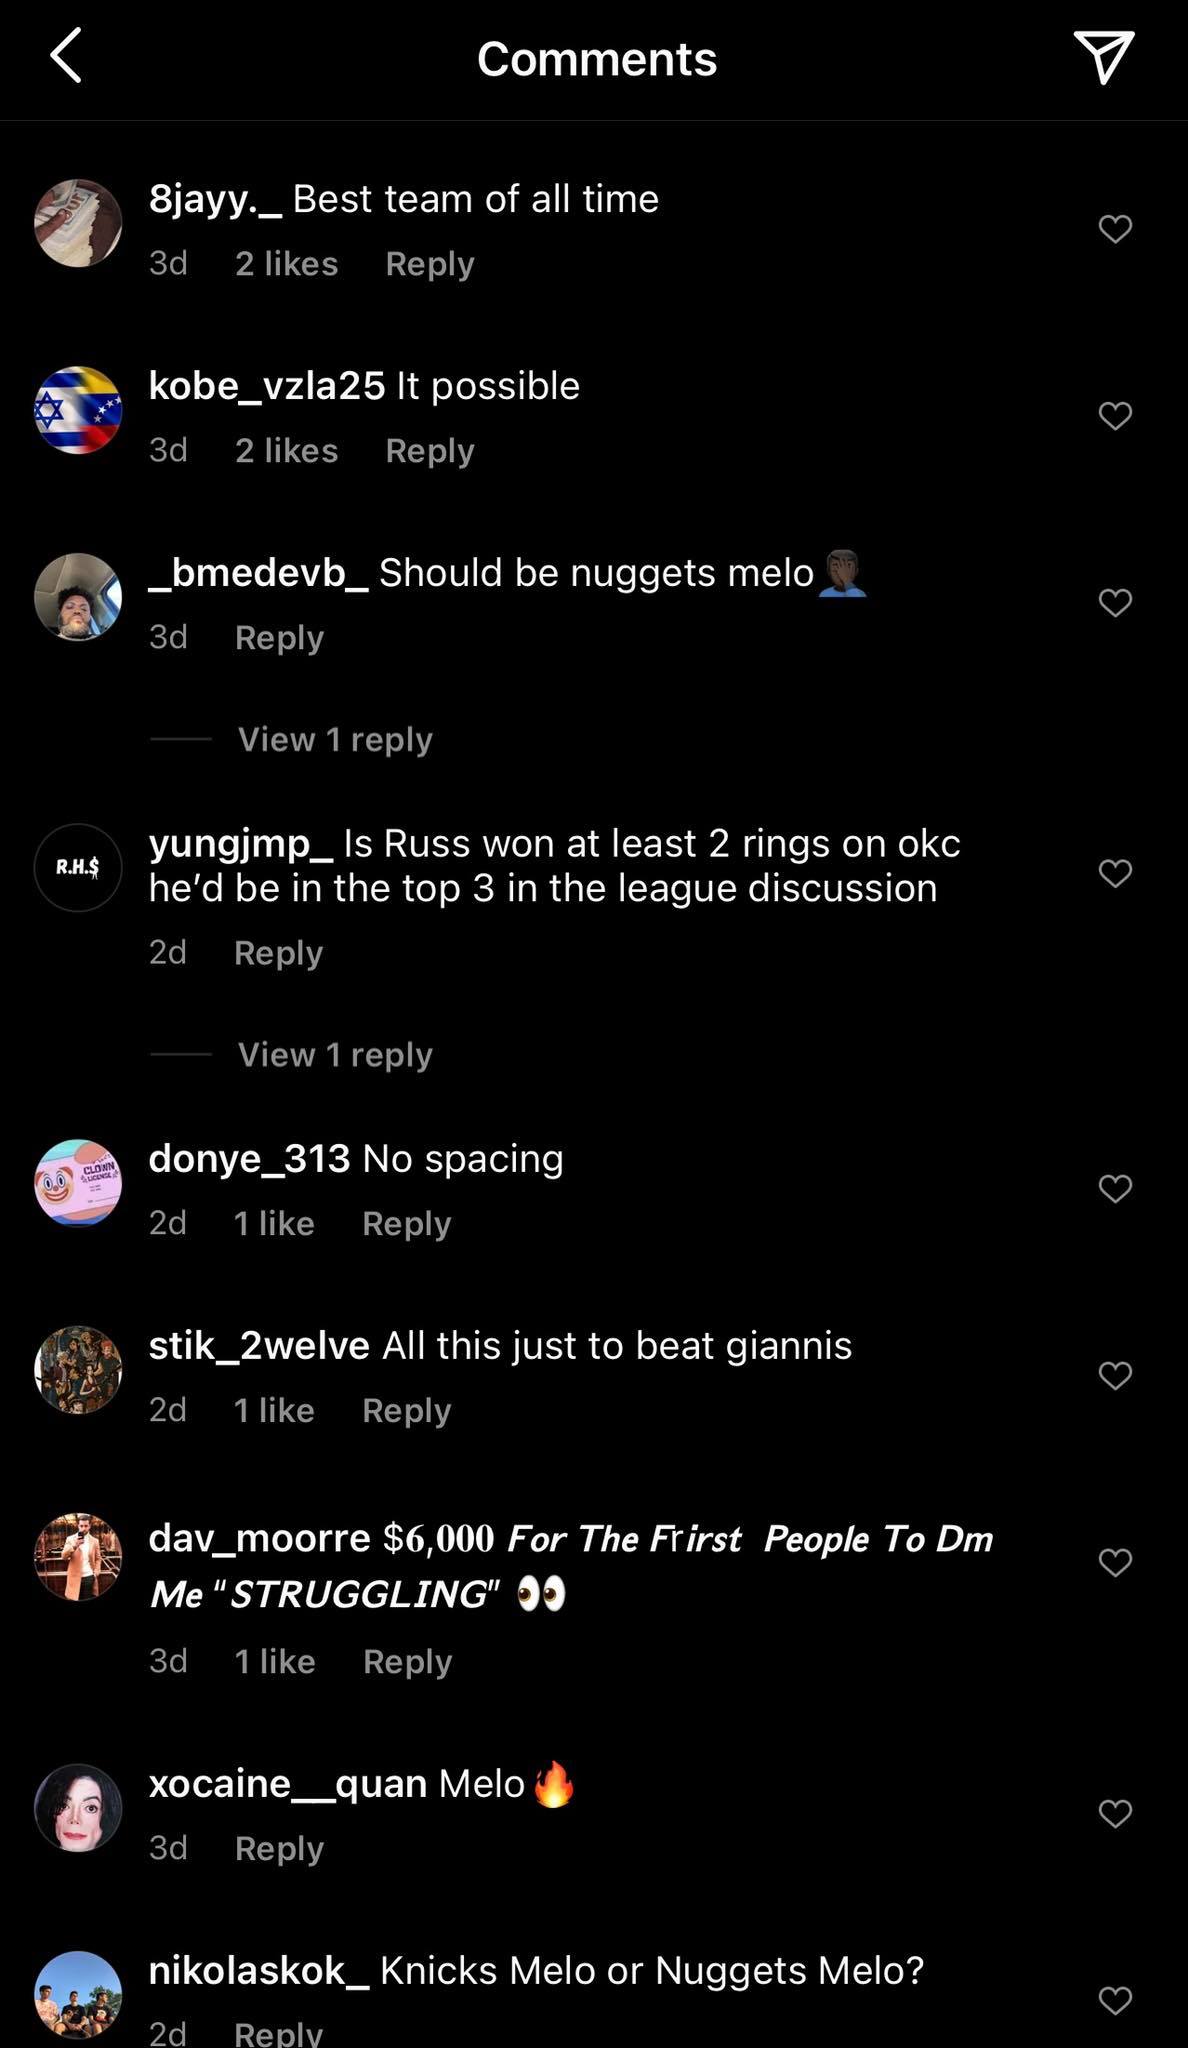Expand View 1 reply under _bmedevb_
Screen dimensions: 1188x2048
pyautogui.click(x=335, y=740)
